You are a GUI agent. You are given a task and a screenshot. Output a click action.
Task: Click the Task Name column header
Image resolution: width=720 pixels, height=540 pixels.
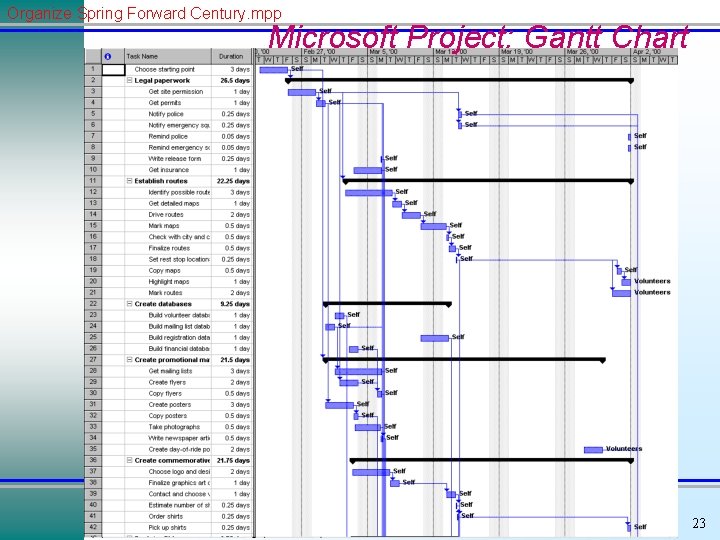click(168, 56)
